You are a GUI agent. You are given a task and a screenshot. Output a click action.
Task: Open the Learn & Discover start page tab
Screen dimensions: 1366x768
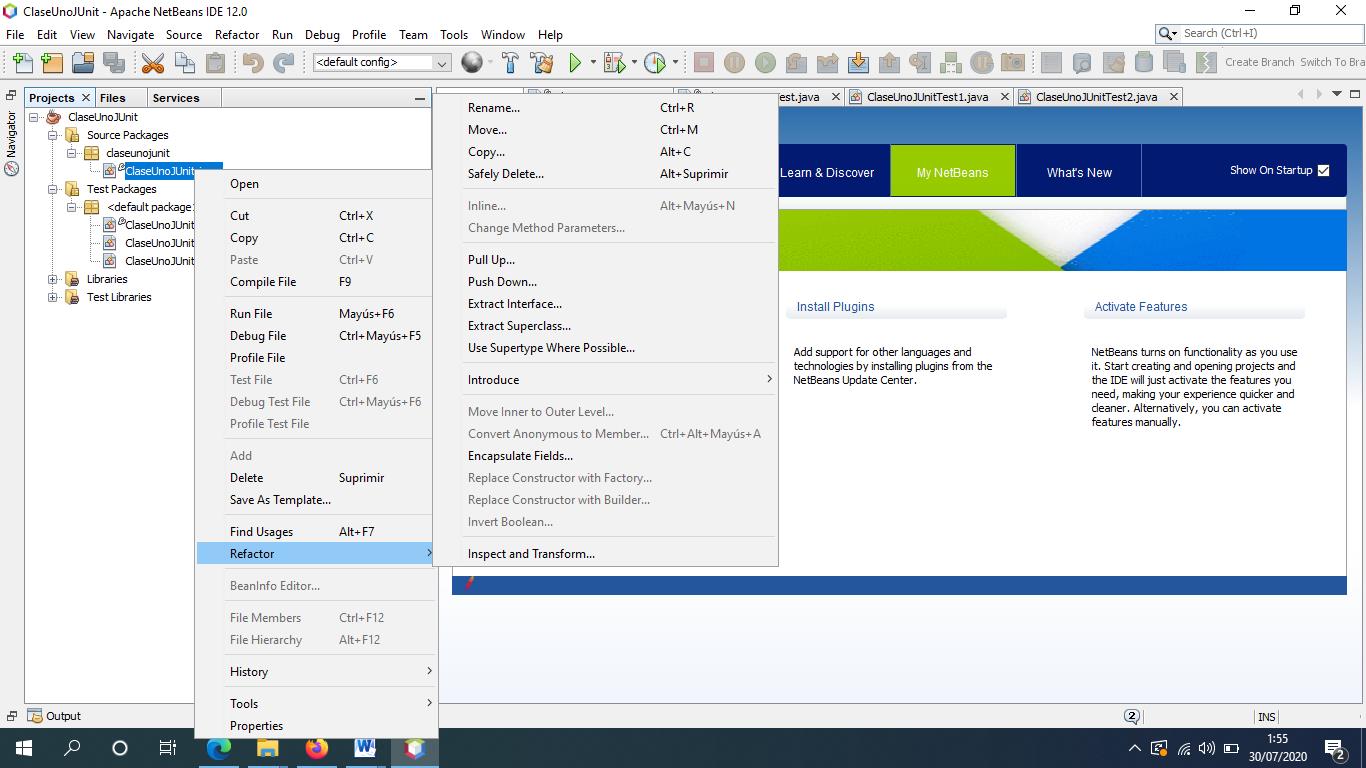(827, 172)
